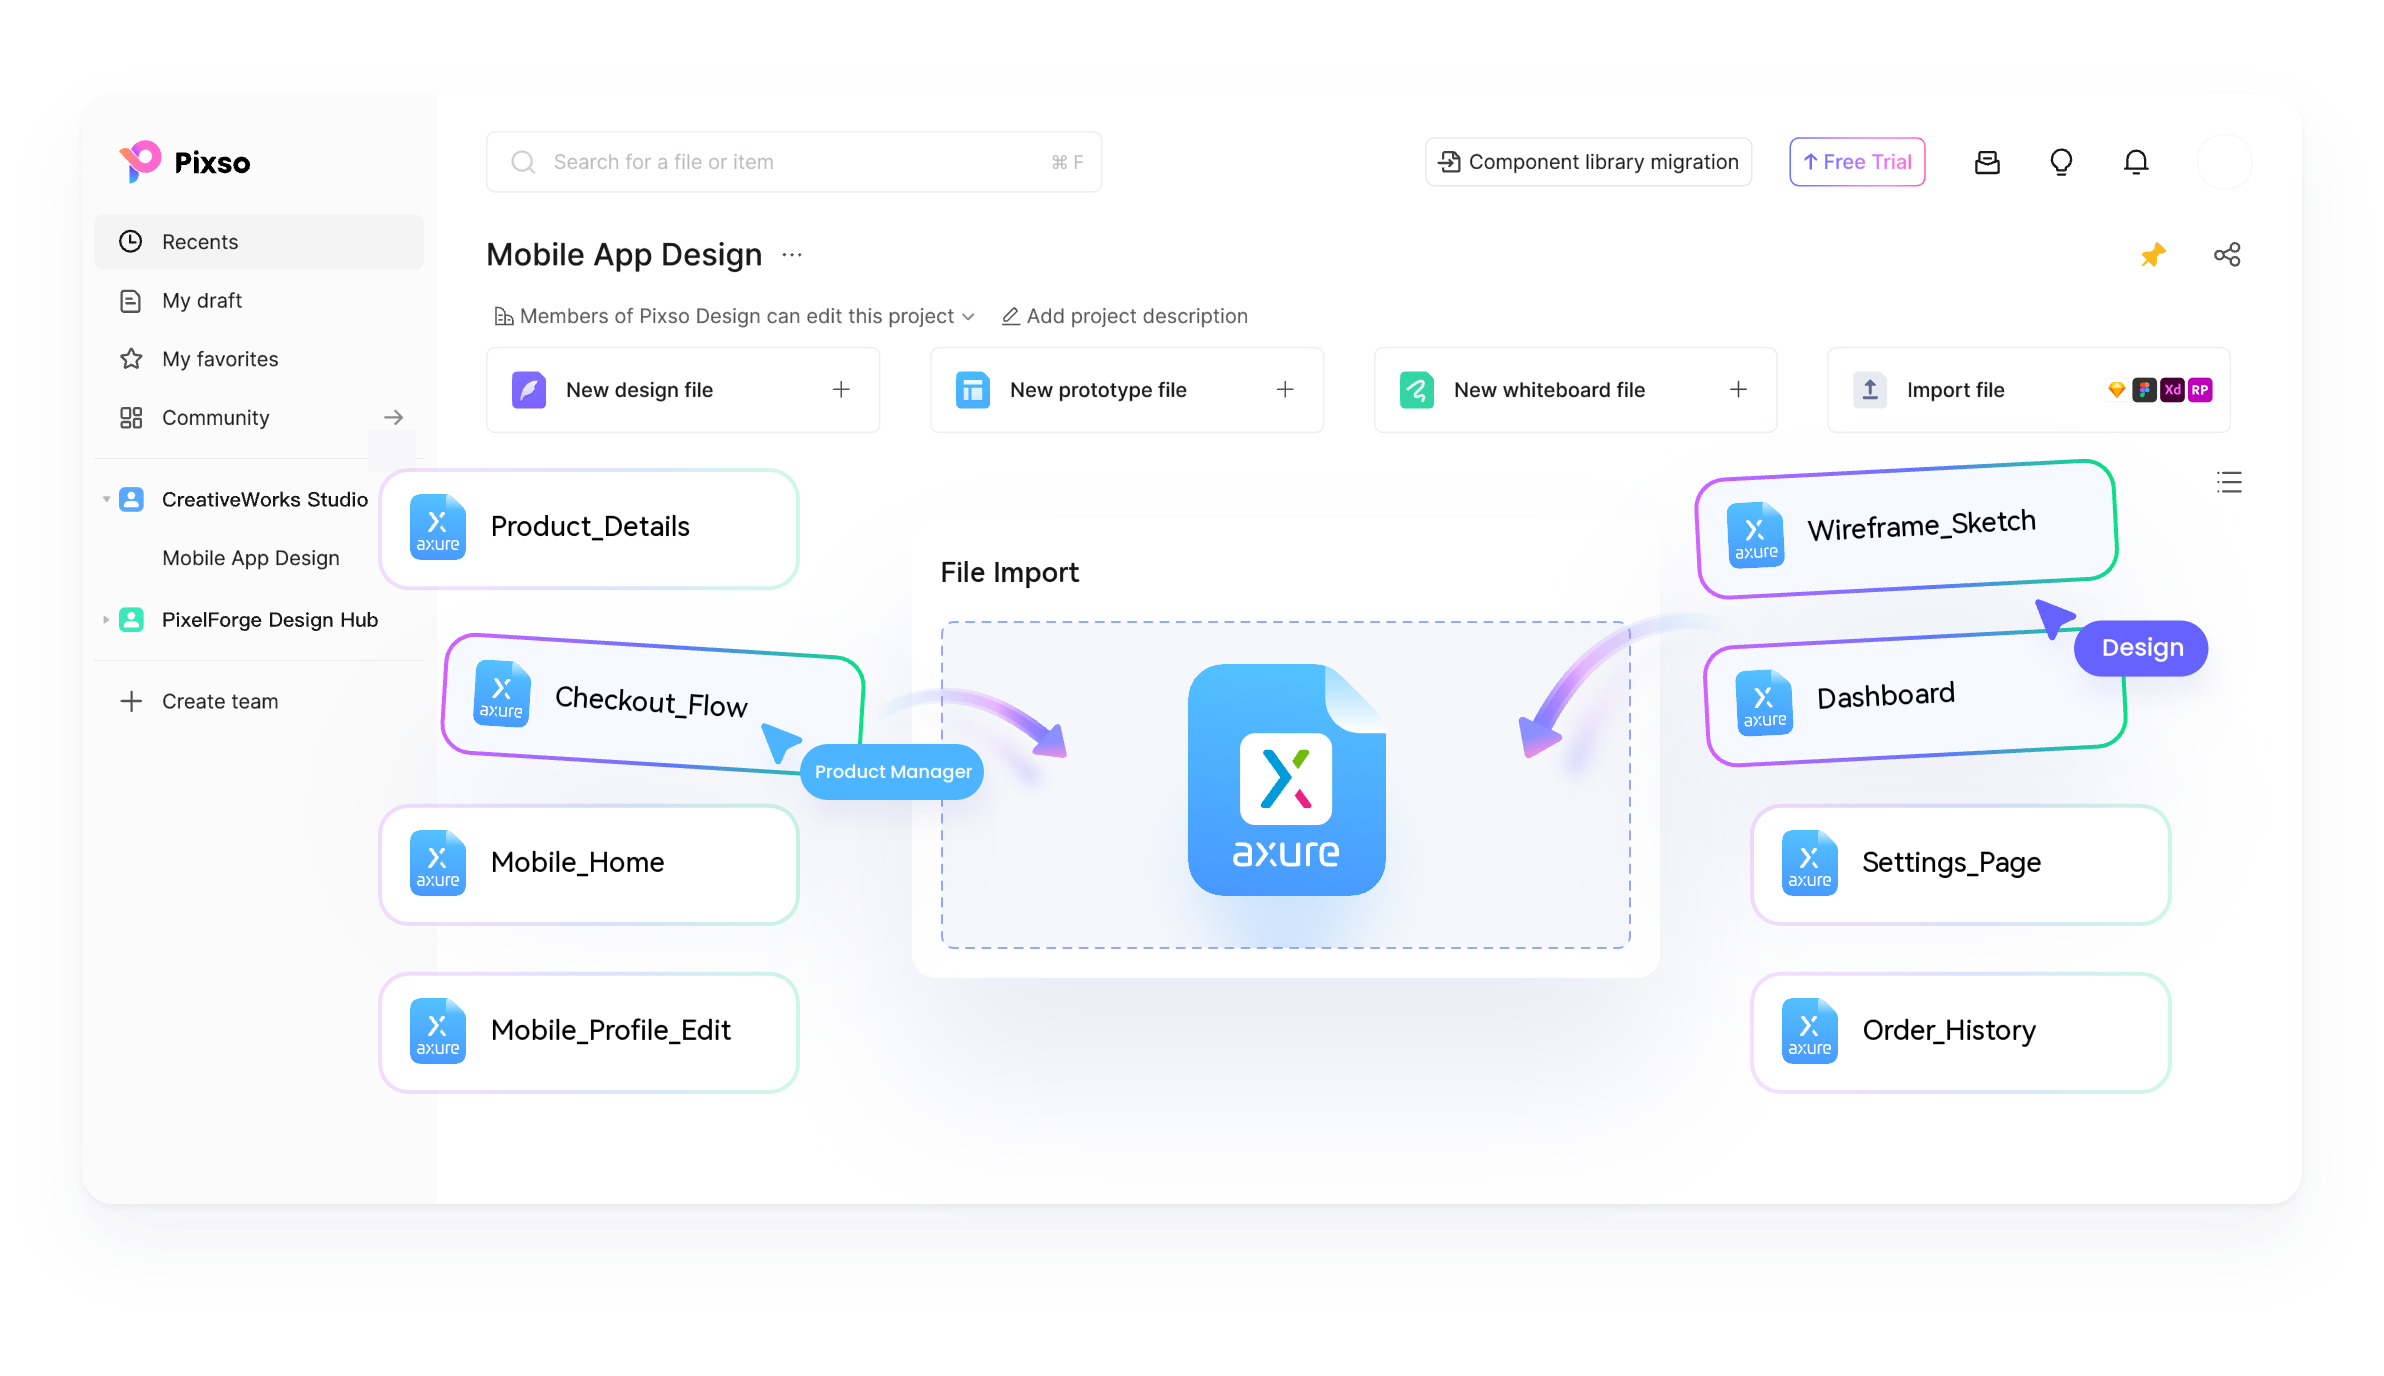Click the plus on New whiteboard file
This screenshot has width=2384, height=1376.
point(1738,390)
